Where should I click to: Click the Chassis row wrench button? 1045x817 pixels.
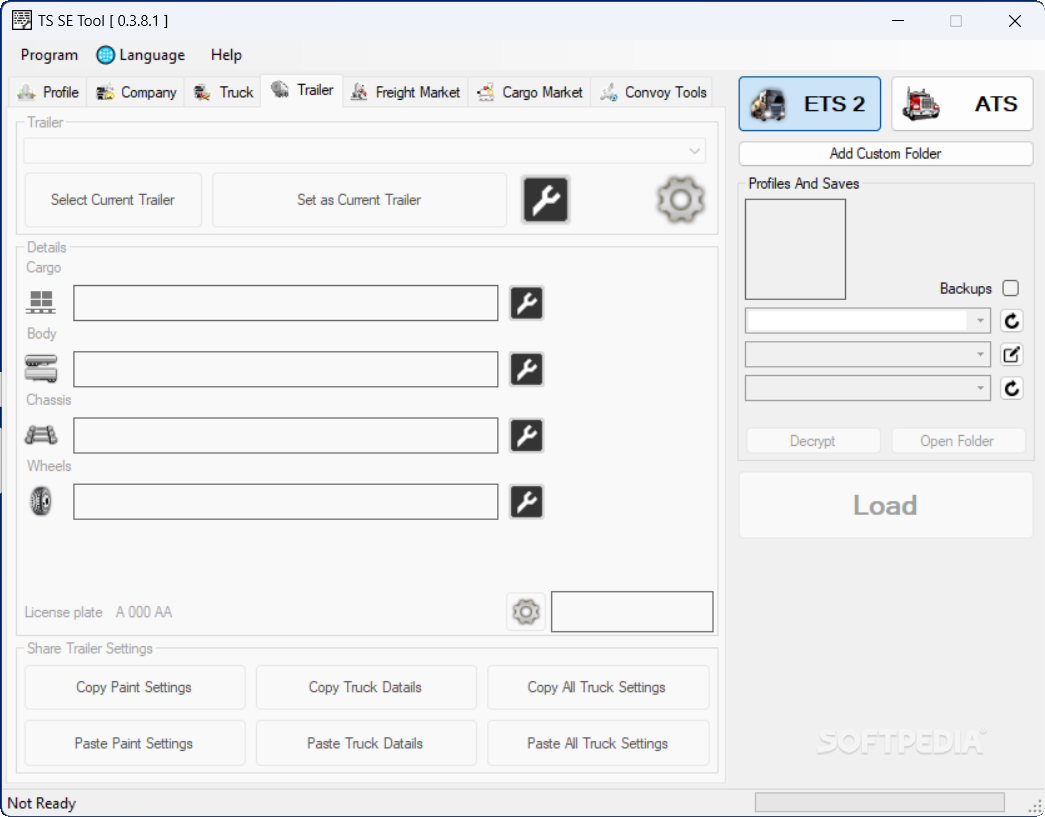coord(526,435)
